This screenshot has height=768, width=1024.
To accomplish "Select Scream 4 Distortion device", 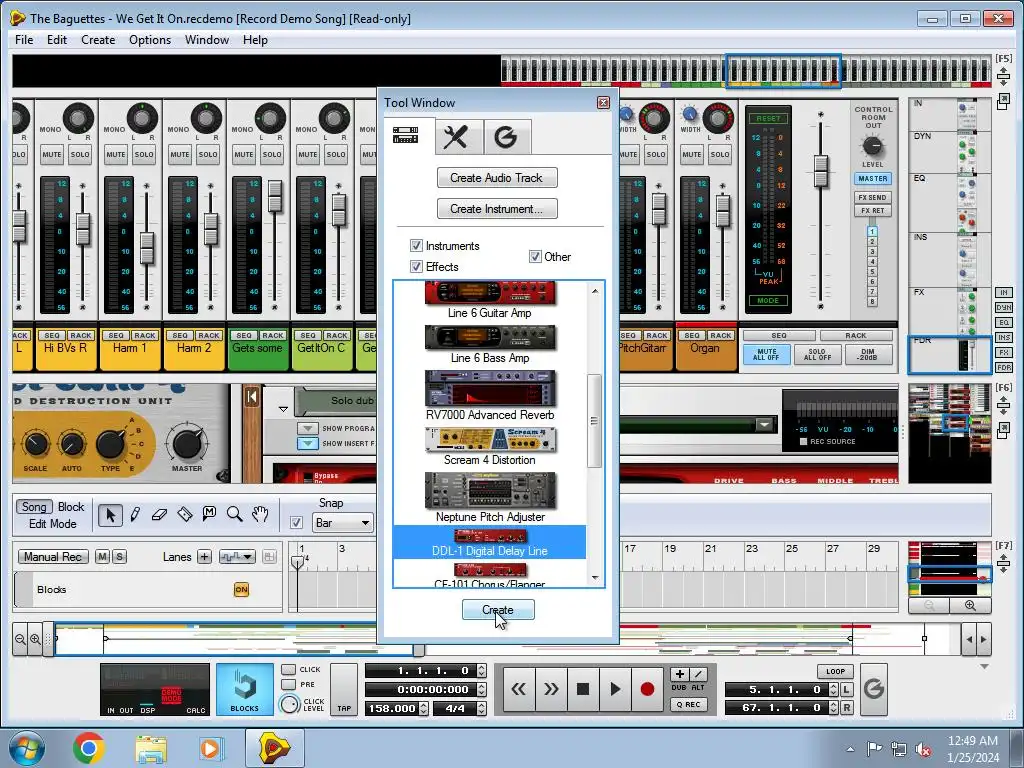I will pos(490,447).
